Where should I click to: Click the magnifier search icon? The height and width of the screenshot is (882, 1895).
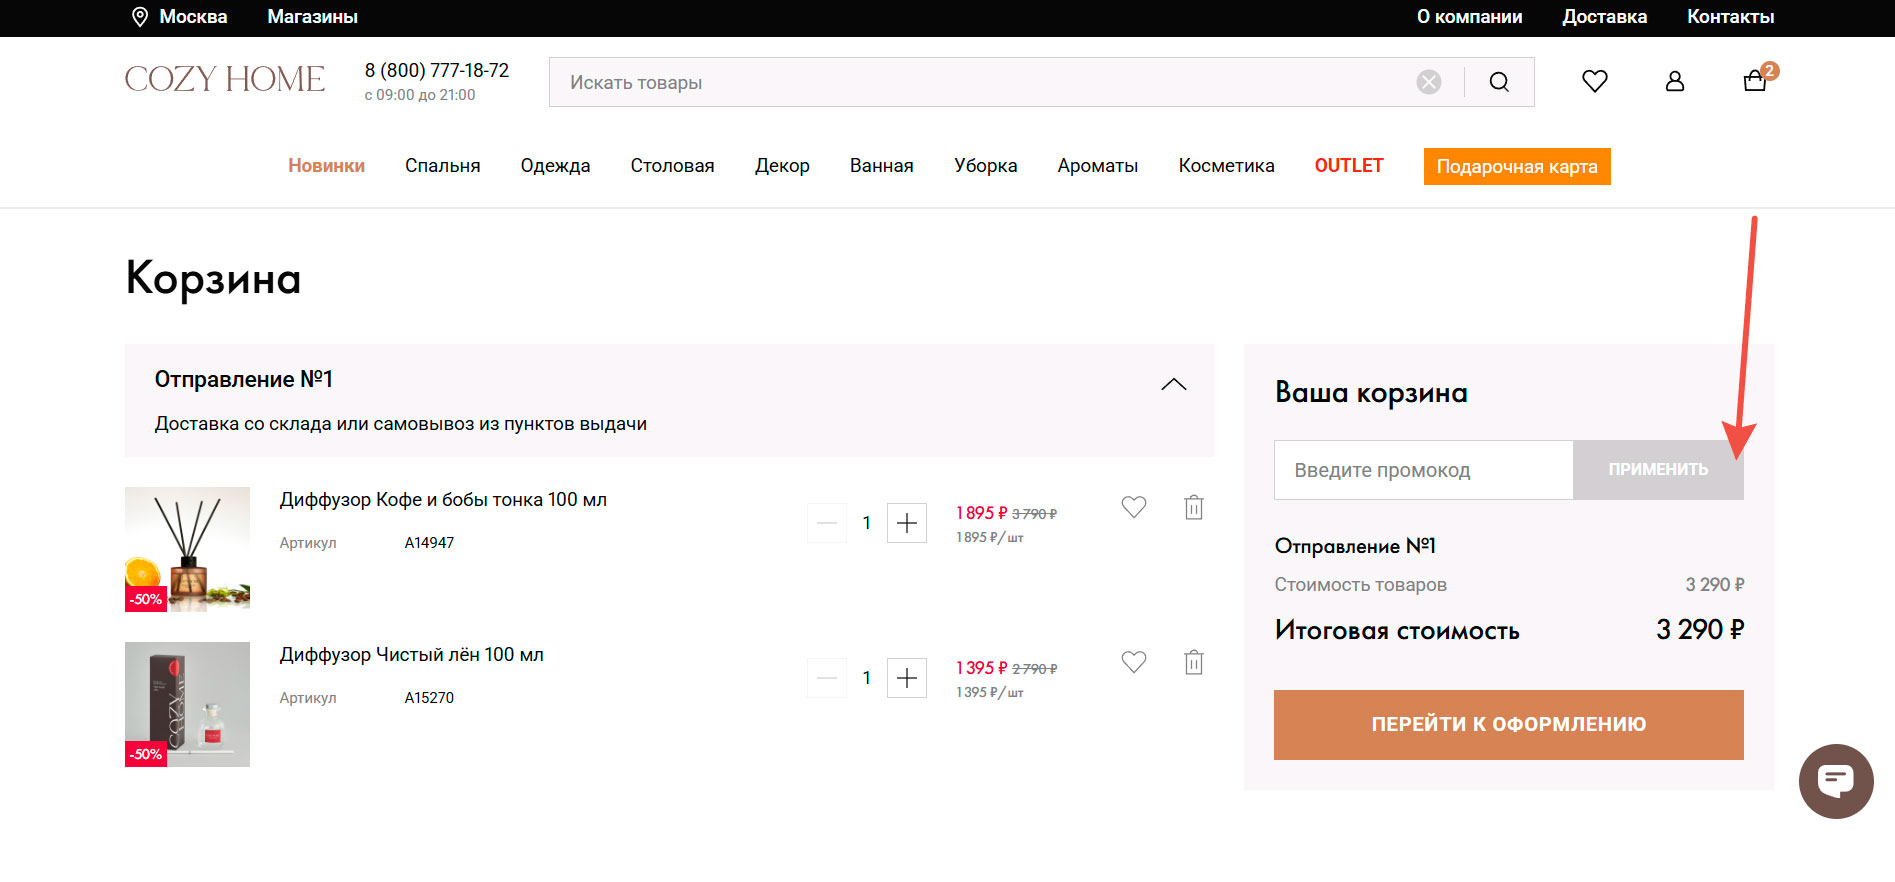pyautogui.click(x=1499, y=82)
